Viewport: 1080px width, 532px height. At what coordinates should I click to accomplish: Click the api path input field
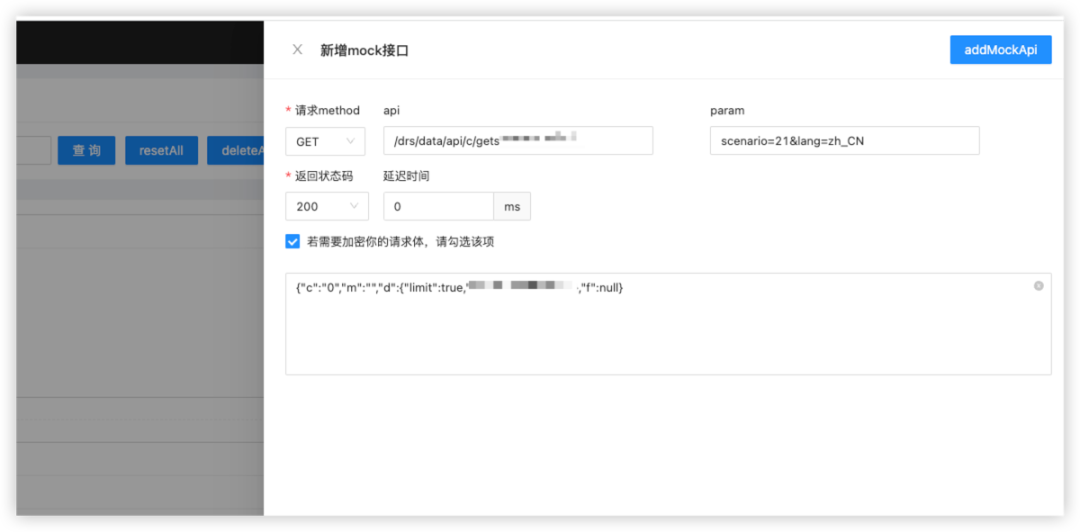(518, 141)
